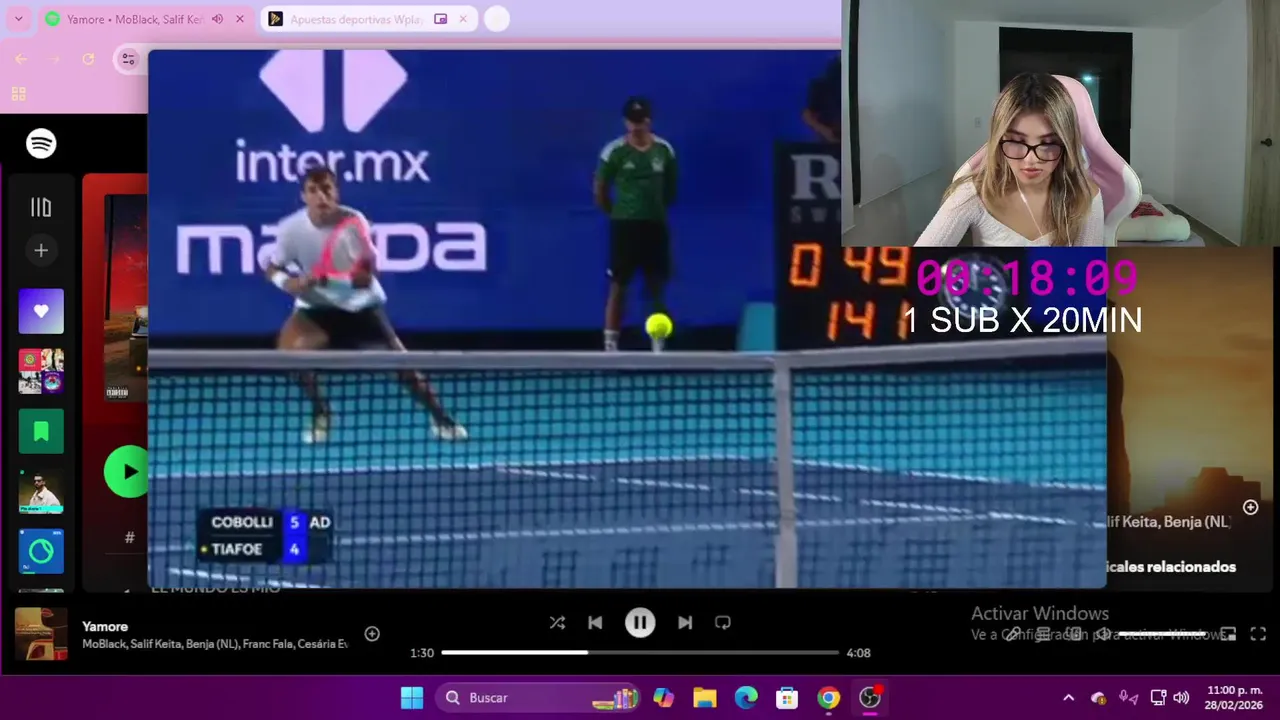Seek within the song progress bar

click(x=640, y=652)
